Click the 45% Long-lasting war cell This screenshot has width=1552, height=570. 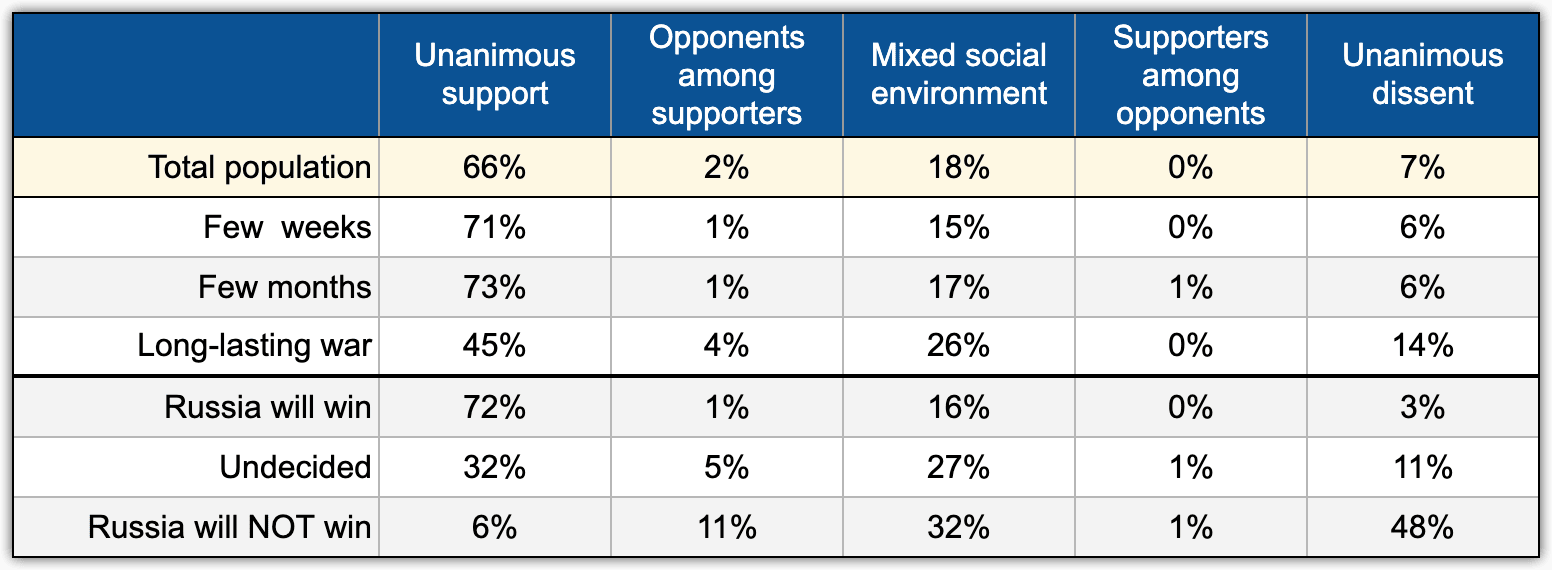click(495, 347)
